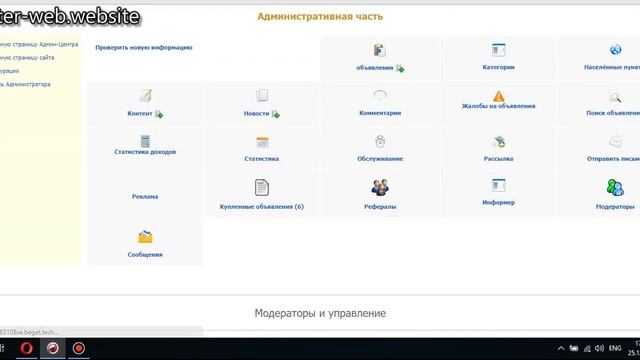This screenshot has height=360, width=640.
Task: Click the network icon in system tray
Action: coord(587,349)
